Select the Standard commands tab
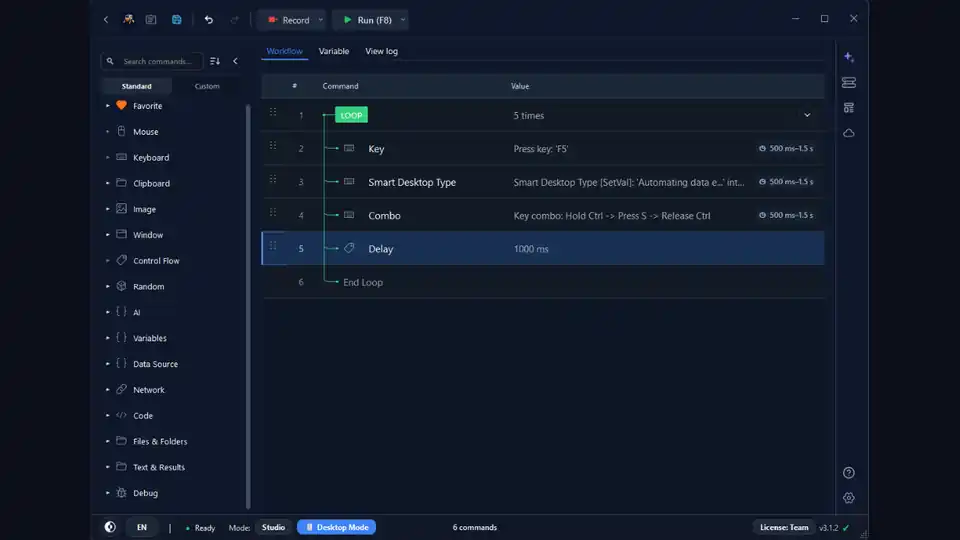 pyautogui.click(x=137, y=86)
